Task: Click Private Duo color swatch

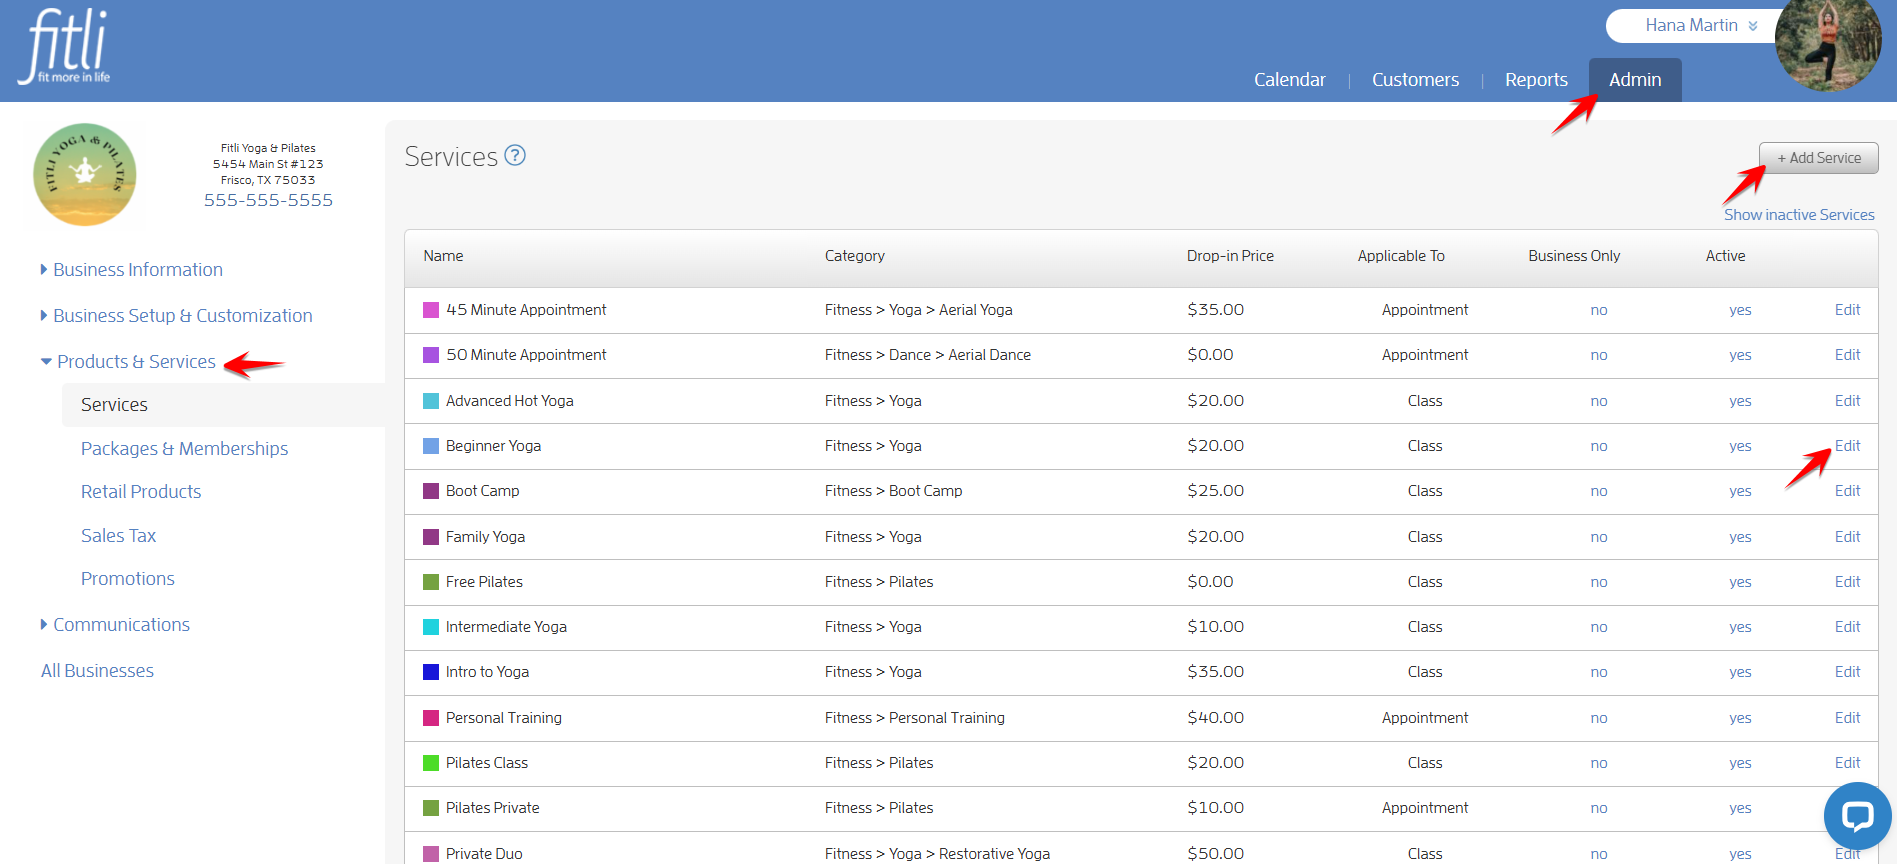Action: [x=431, y=854]
